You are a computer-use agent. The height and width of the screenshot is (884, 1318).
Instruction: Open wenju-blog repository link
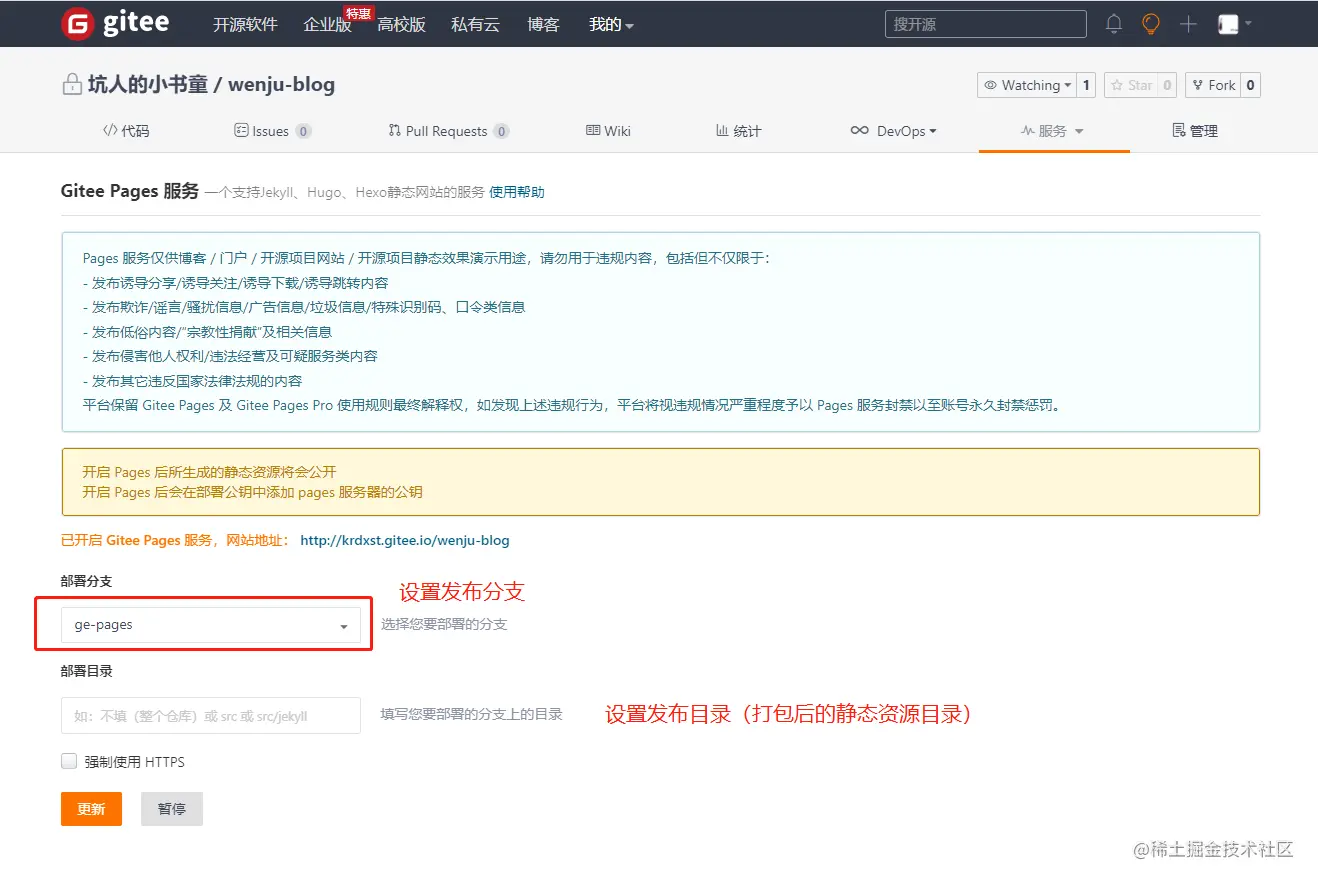click(281, 84)
